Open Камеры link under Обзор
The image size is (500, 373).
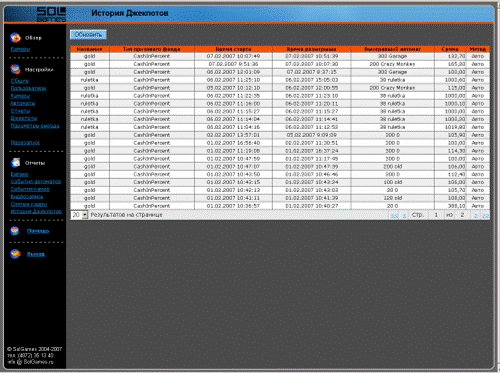click(20, 49)
